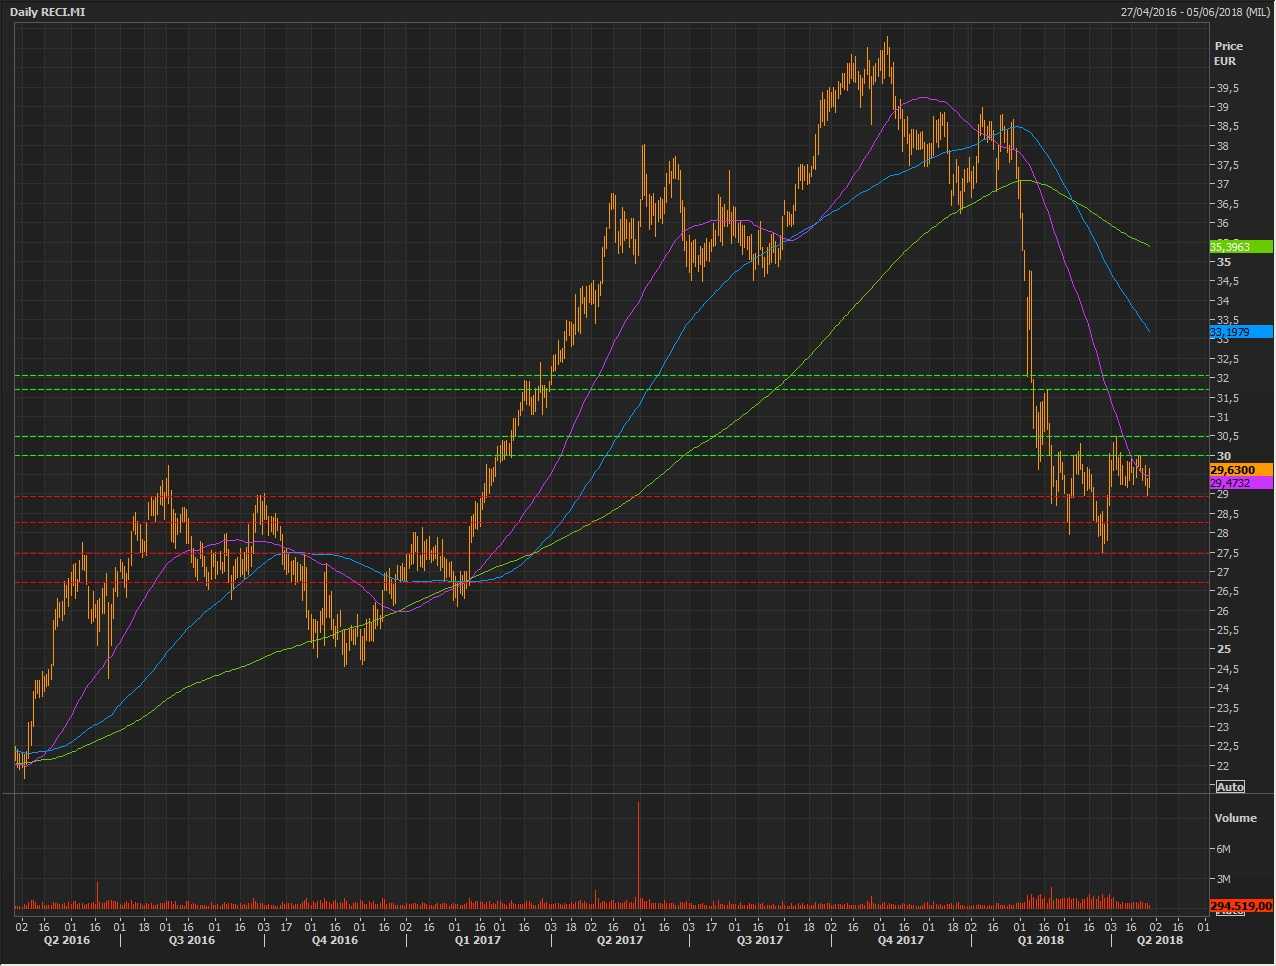Viewport: 1276px width, 966px height.
Task: Click the red 294.519,00 volume value tag
Action: coord(1240,906)
